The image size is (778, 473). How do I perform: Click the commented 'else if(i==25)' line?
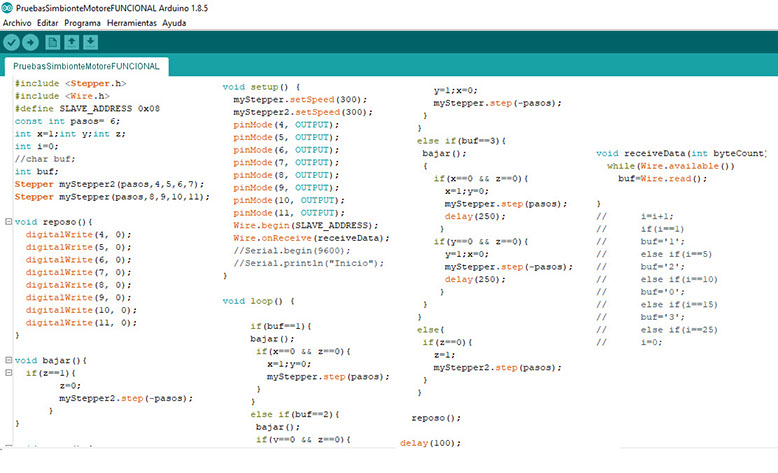pos(679,330)
